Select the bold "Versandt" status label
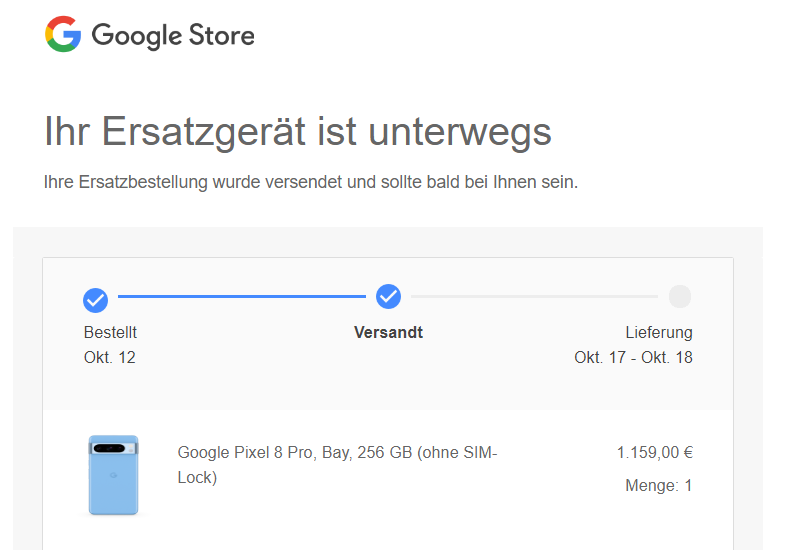The width and height of the screenshot is (808, 550). tap(388, 333)
